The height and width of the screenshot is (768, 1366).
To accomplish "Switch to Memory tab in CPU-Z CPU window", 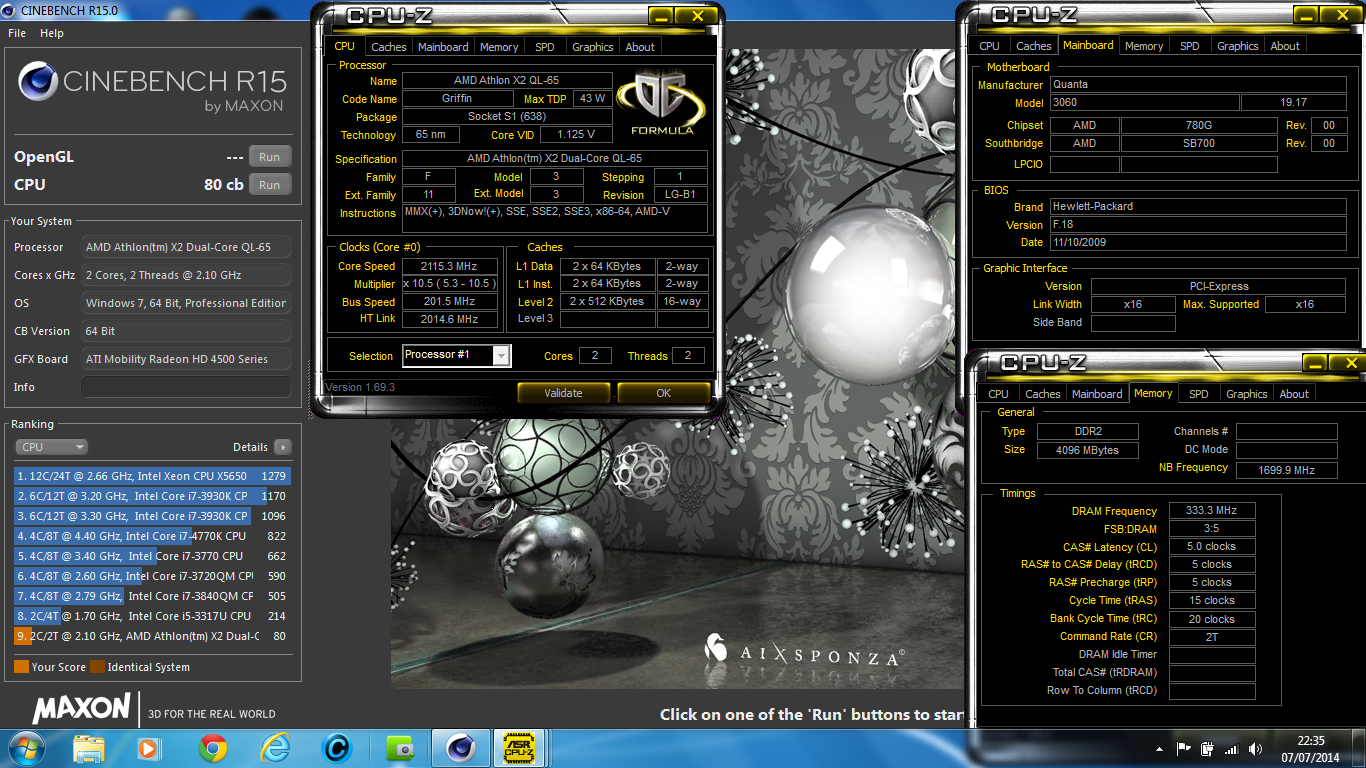I will (x=499, y=47).
